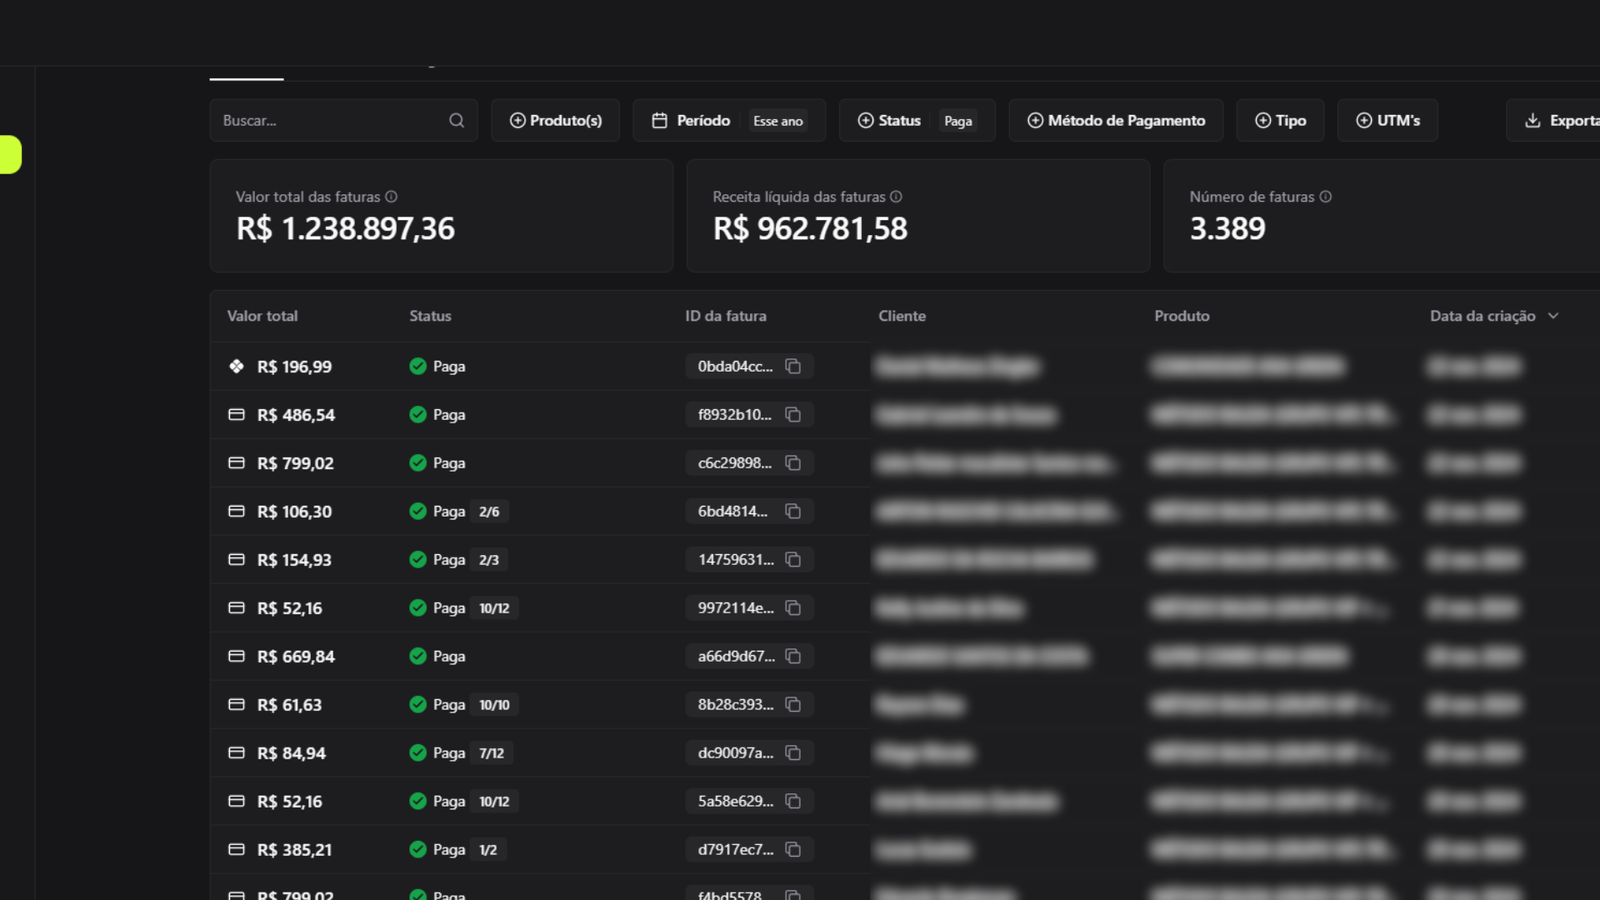Click green check on R$ 154,93 row
The image size is (1600, 900).
[418, 560]
